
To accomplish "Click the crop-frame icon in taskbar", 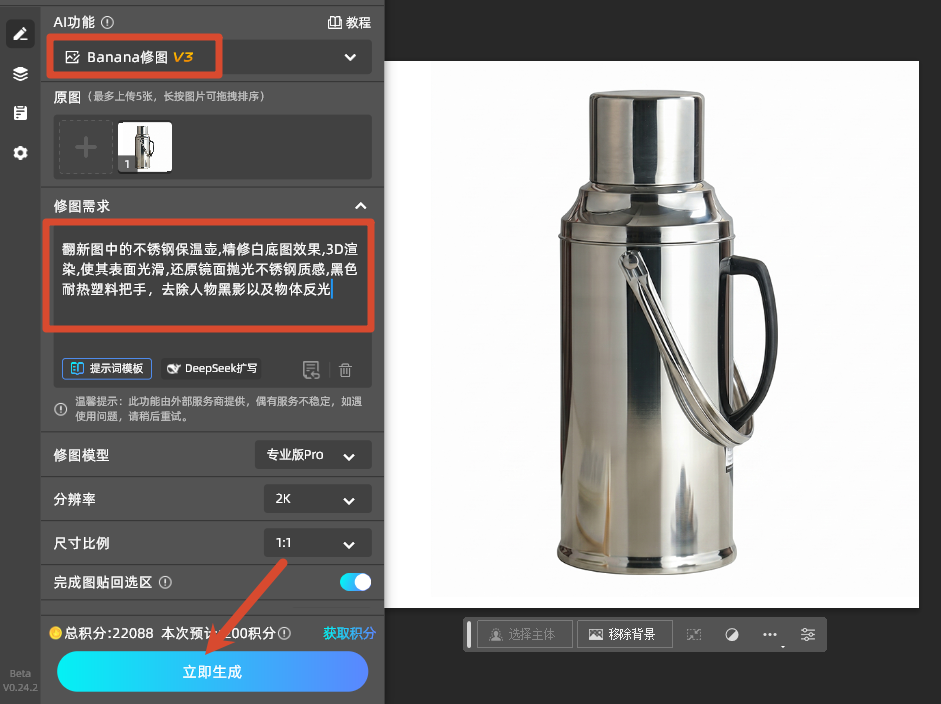I will 694,634.
